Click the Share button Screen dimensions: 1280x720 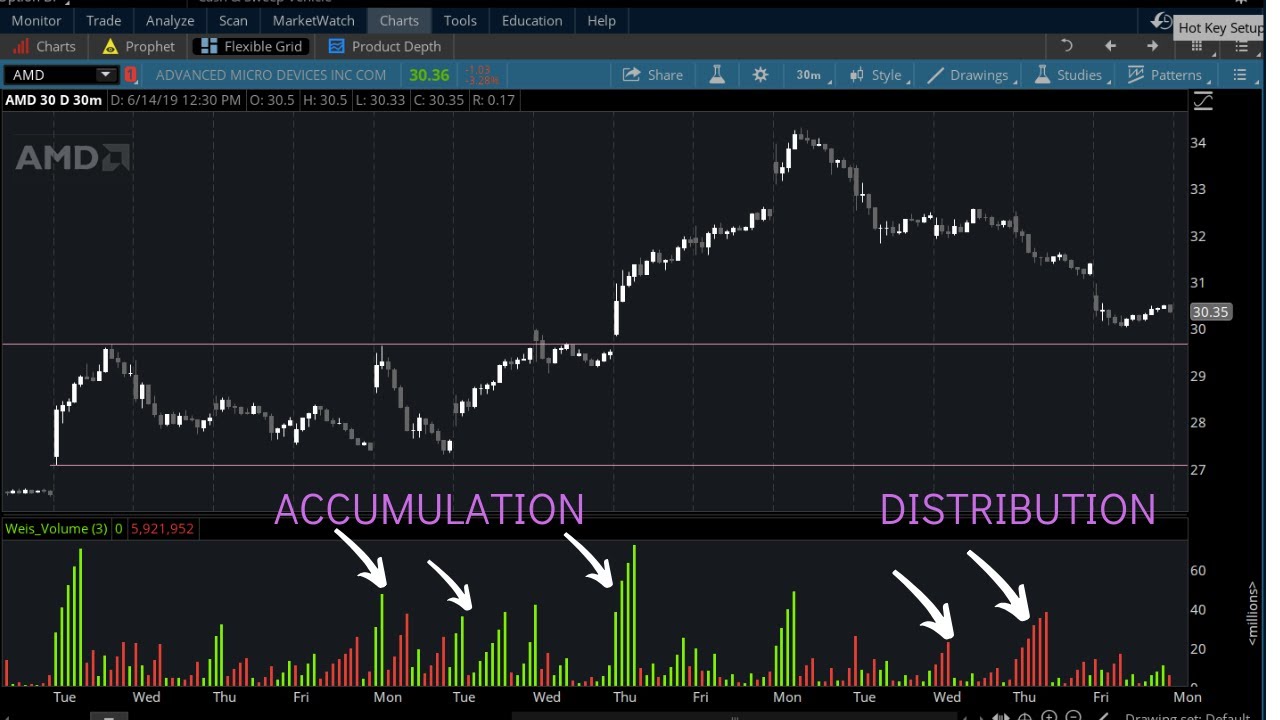pos(652,75)
